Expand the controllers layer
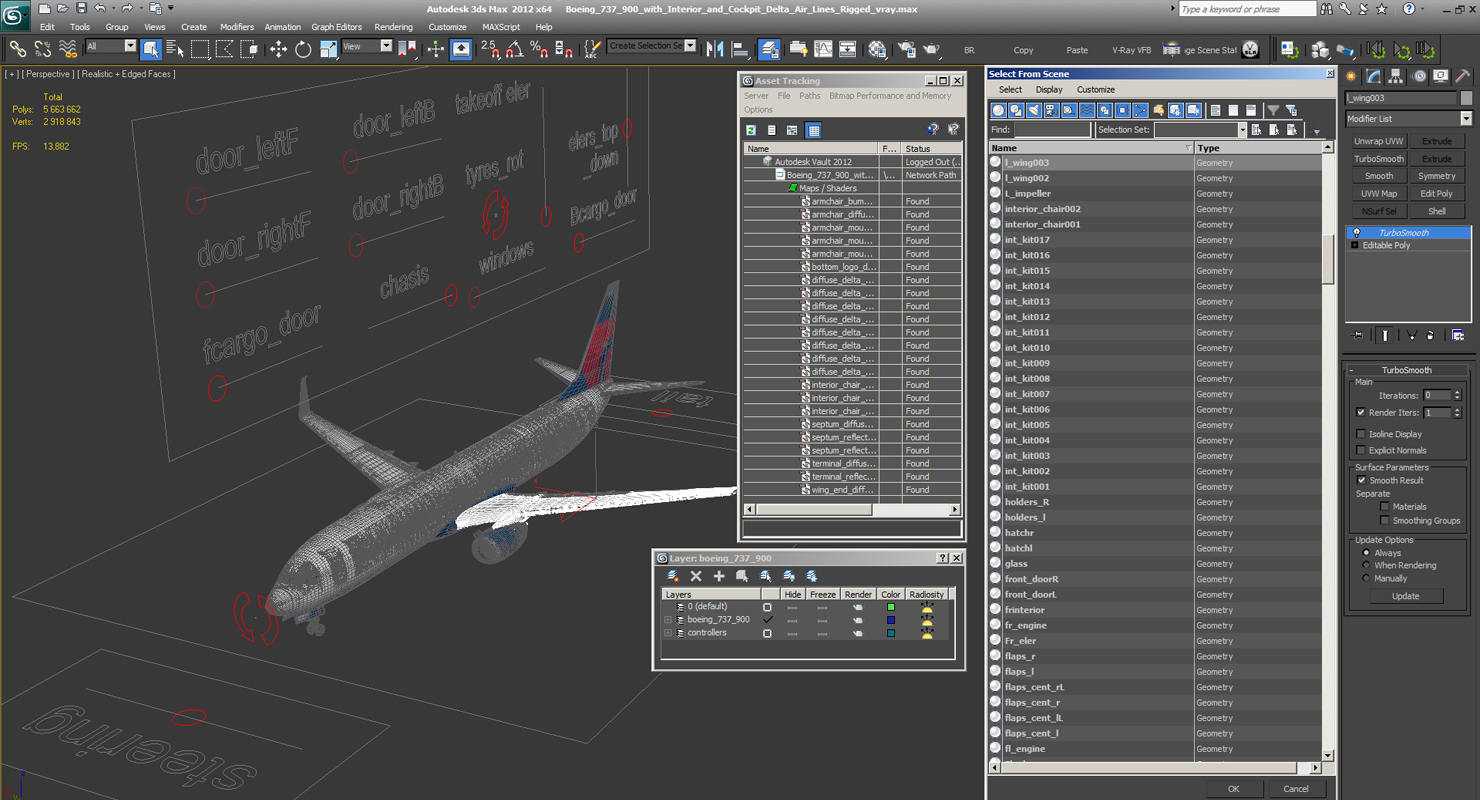 pyautogui.click(x=668, y=633)
